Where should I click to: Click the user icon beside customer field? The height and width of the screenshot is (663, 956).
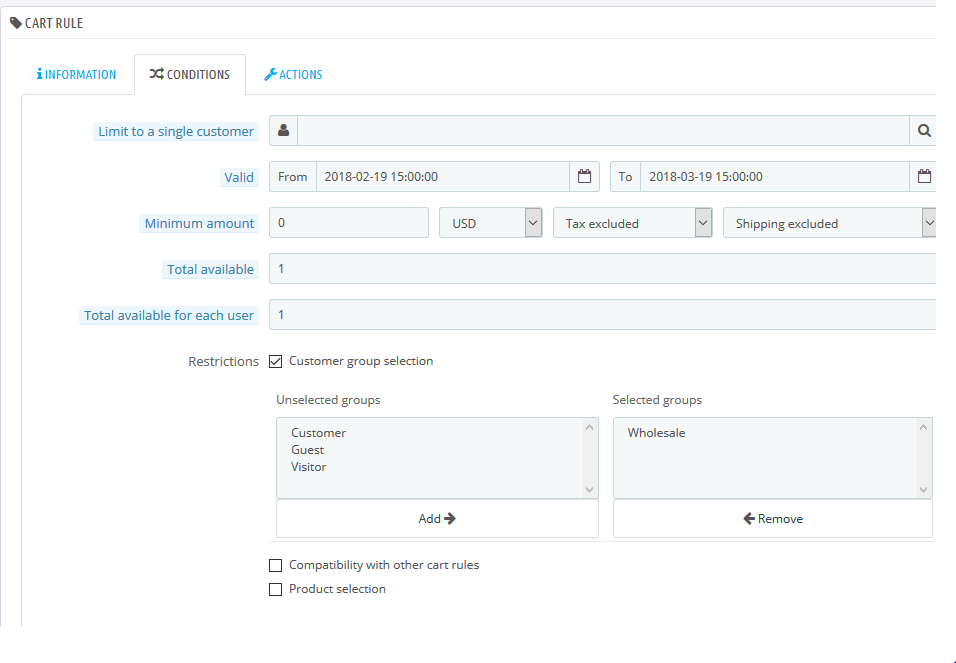(283, 131)
